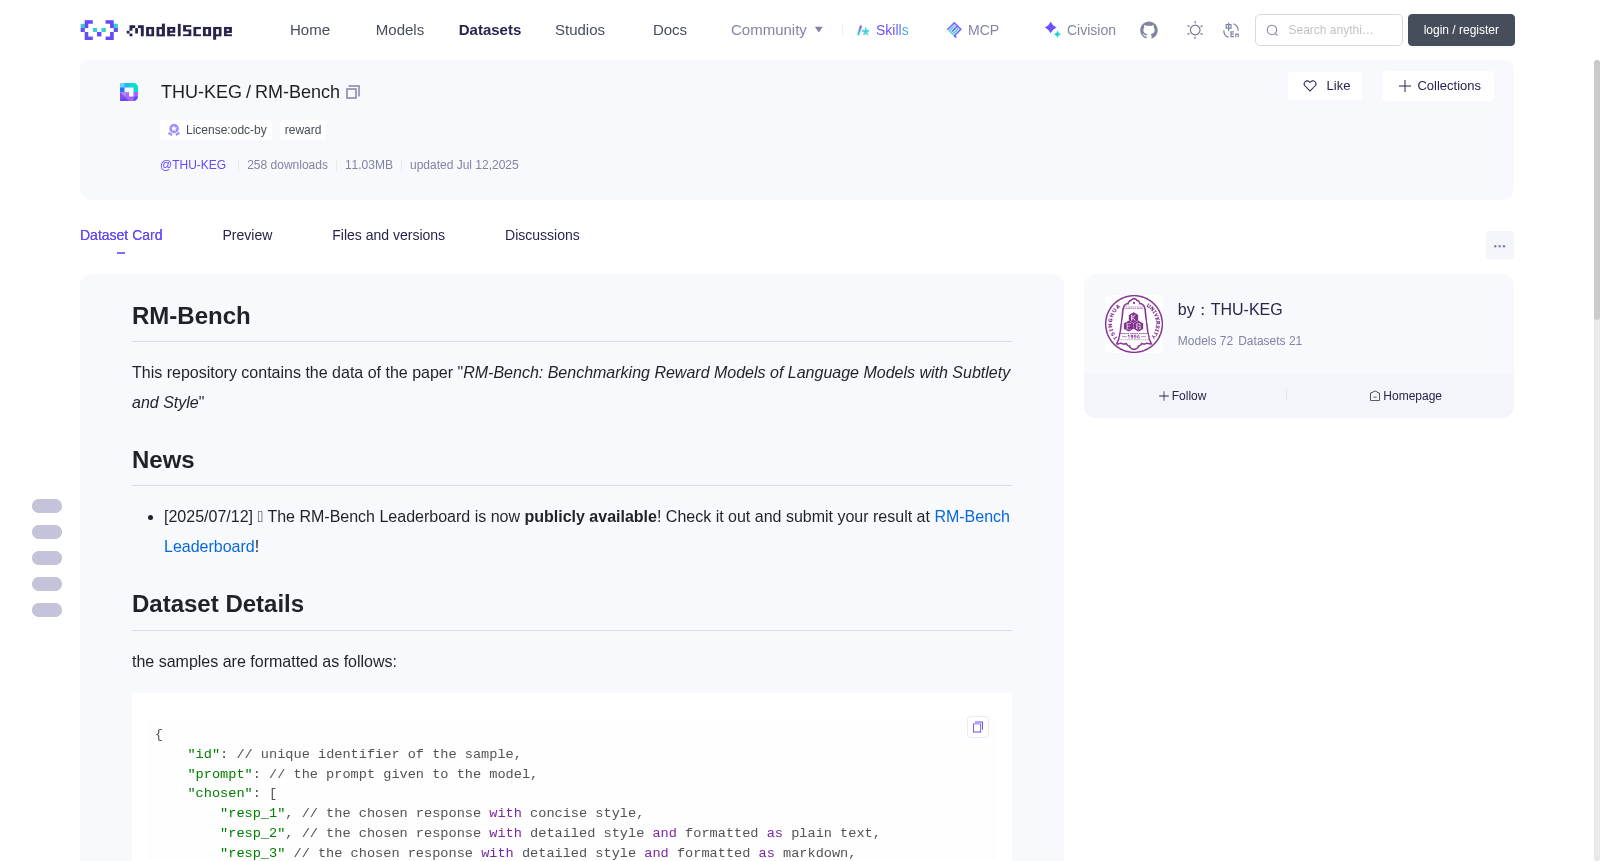
Task: Navigate to Studios
Action: [x=580, y=30]
